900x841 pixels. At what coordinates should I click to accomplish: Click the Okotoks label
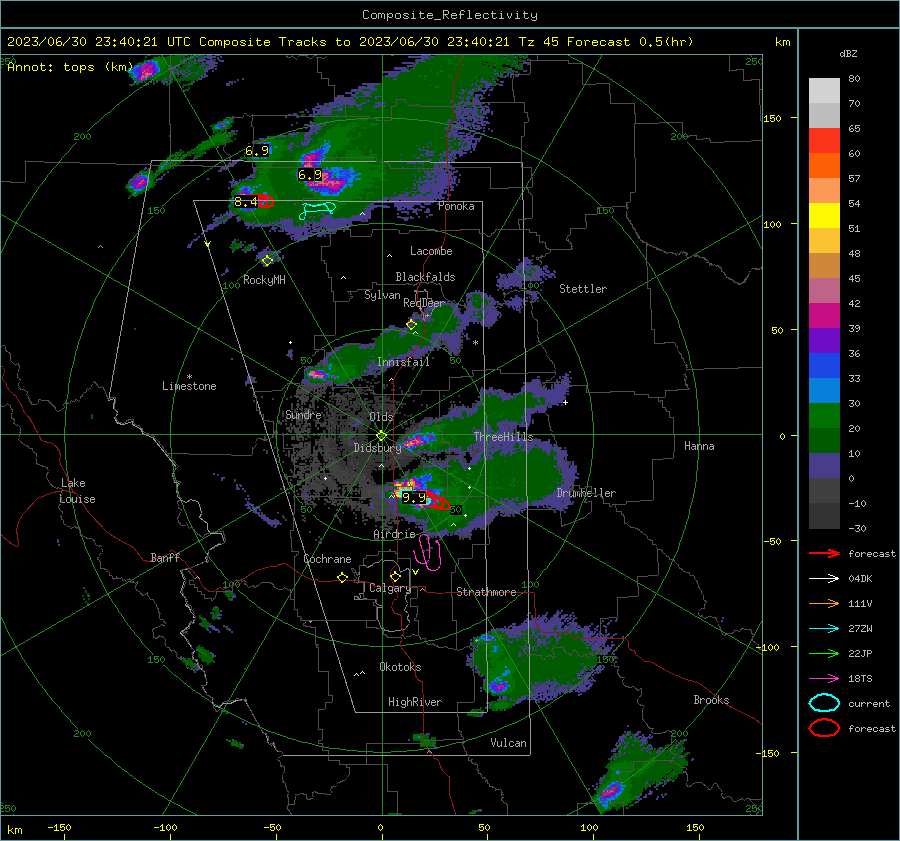400,667
